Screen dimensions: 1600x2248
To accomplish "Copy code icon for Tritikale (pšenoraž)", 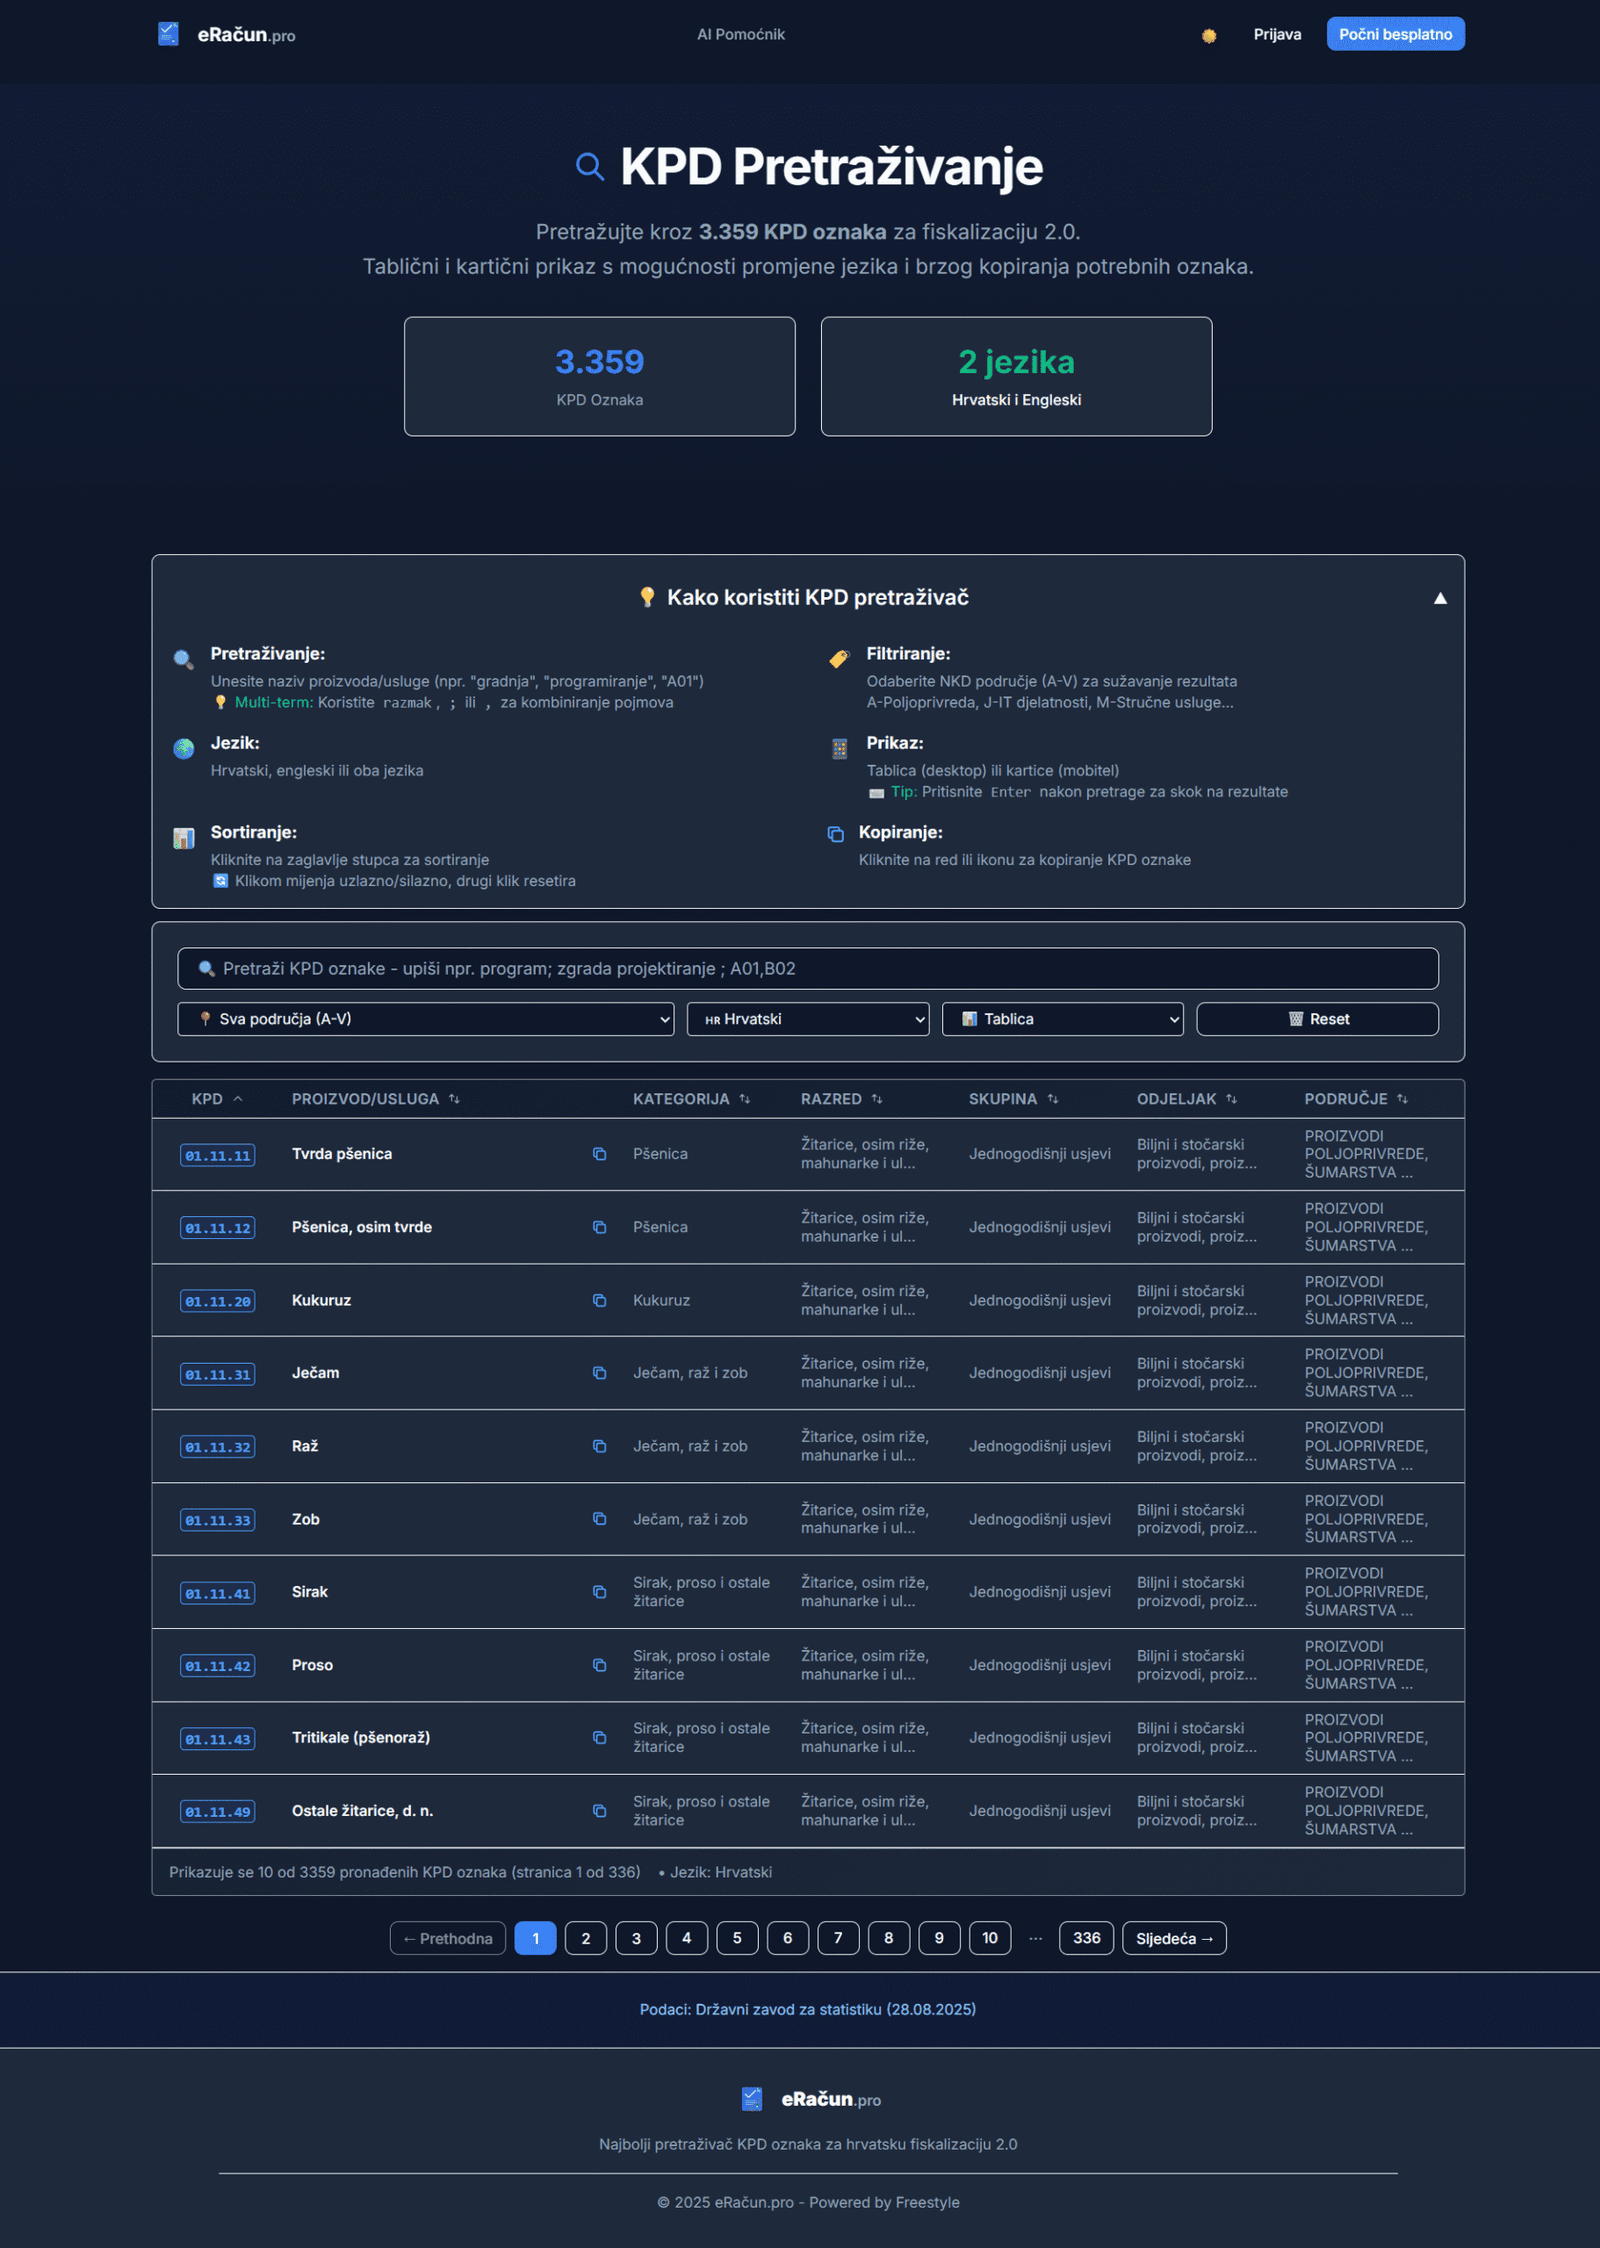I will (x=599, y=1738).
